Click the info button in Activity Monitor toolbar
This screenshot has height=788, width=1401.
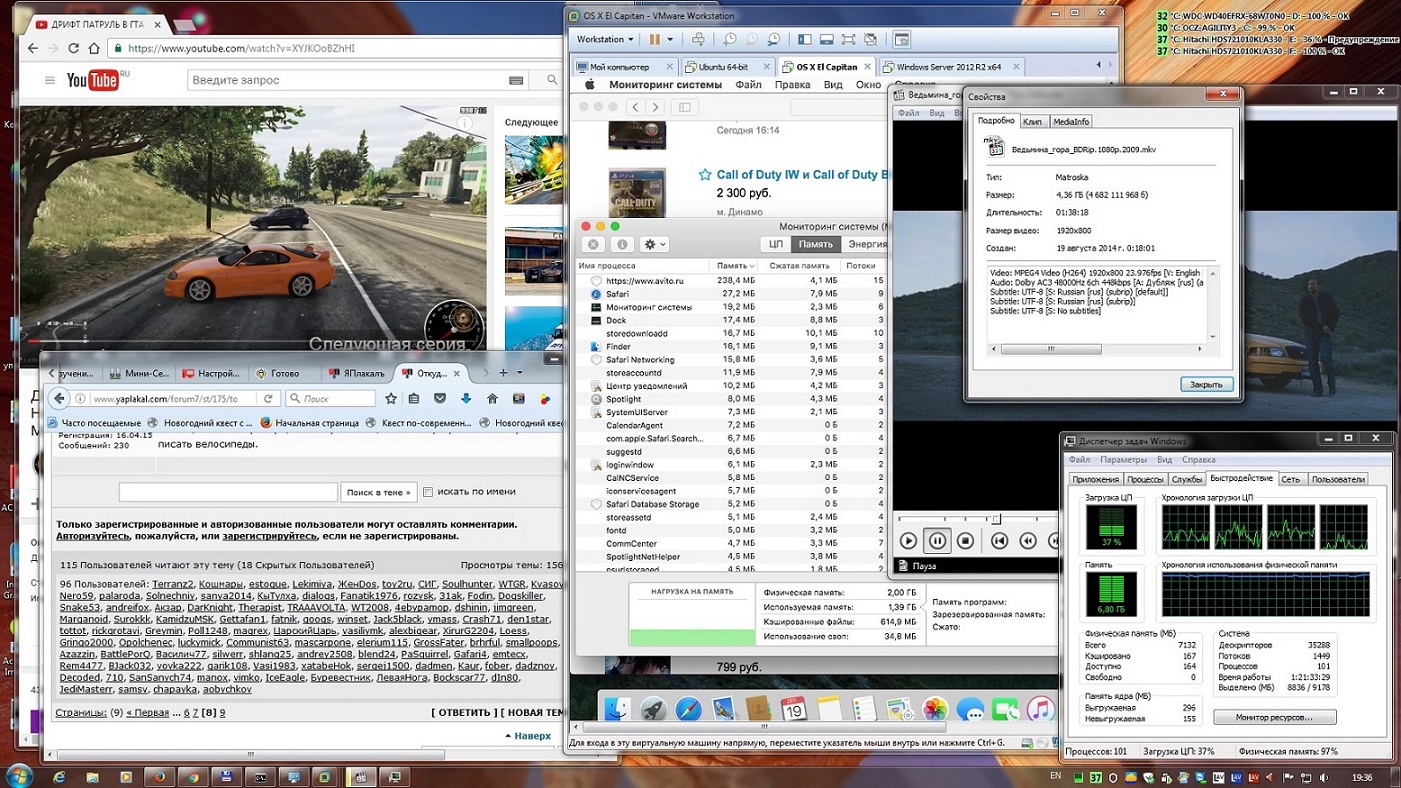621,244
